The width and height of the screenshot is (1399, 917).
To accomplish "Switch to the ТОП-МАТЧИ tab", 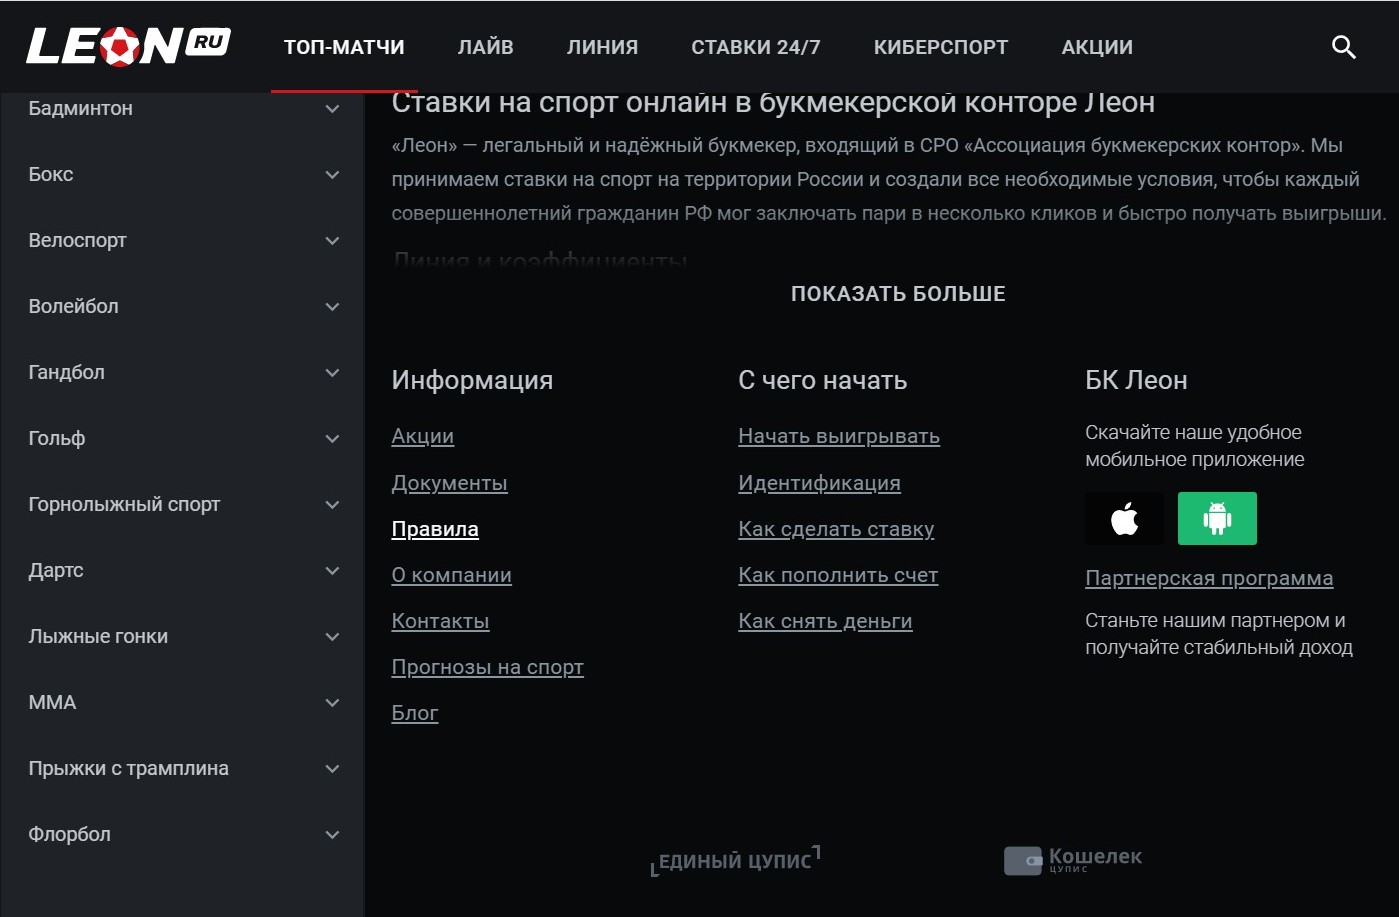I will click(x=344, y=47).
